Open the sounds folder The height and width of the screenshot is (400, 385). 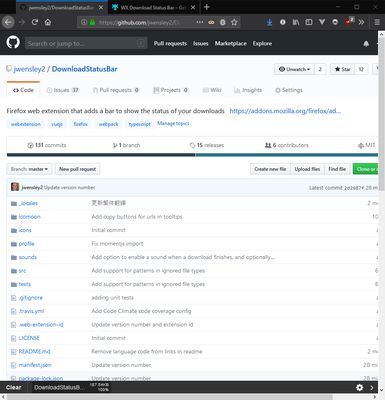28,257
